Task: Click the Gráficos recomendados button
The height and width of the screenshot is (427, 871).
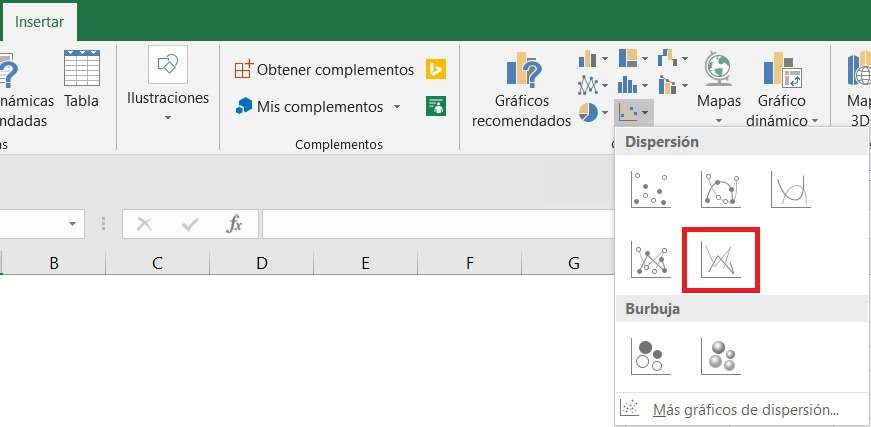Action: coord(521,90)
